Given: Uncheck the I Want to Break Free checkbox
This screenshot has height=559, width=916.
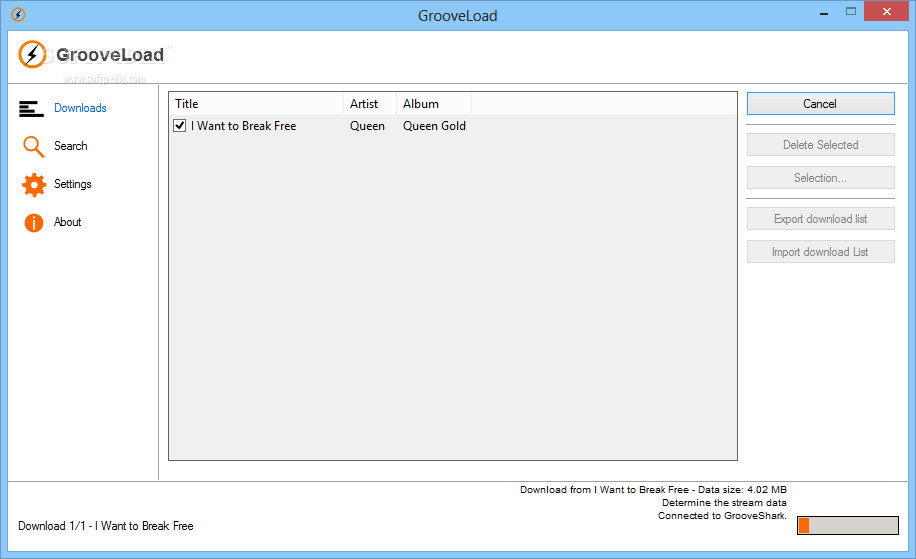Looking at the screenshot, I should [180, 126].
